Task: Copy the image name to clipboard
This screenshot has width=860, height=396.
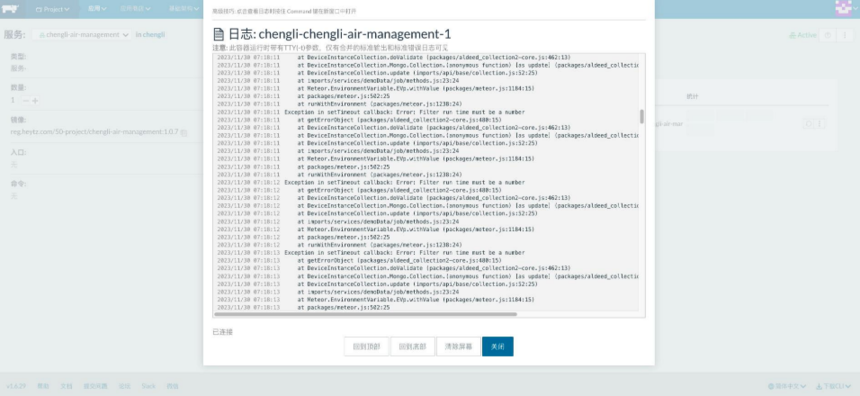Action: (x=184, y=133)
